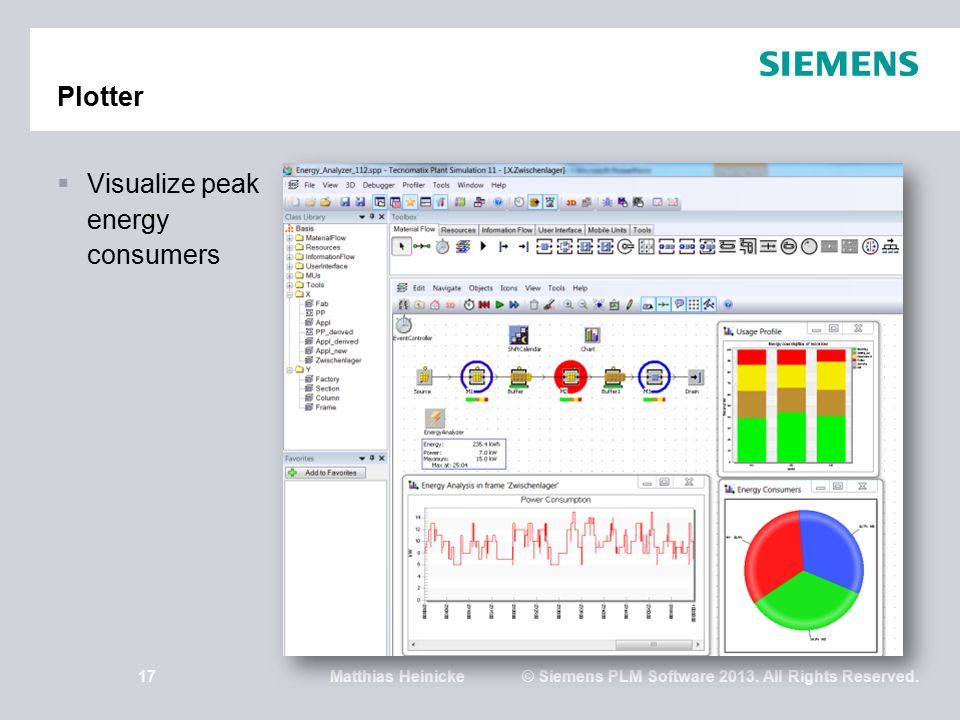The height and width of the screenshot is (720, 960).
Task: Toggle the comment bubble button in frame toolbar
Action: coord(679,304)
